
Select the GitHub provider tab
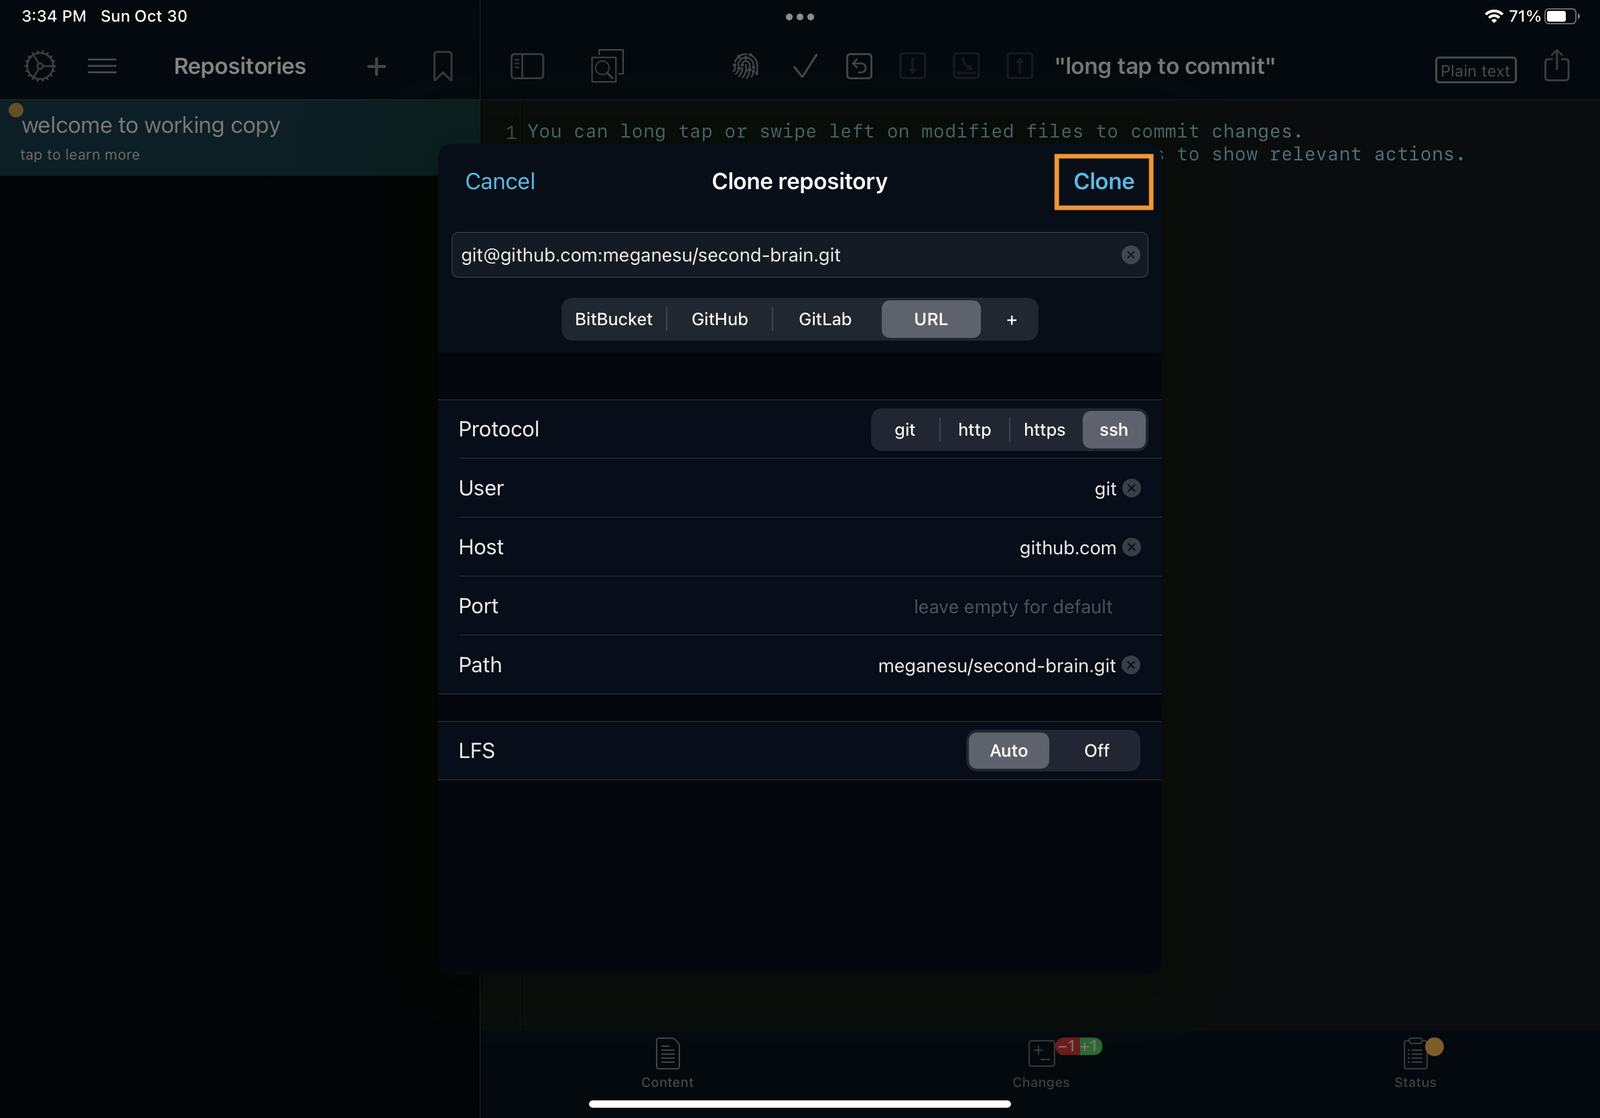pos(719,319)
